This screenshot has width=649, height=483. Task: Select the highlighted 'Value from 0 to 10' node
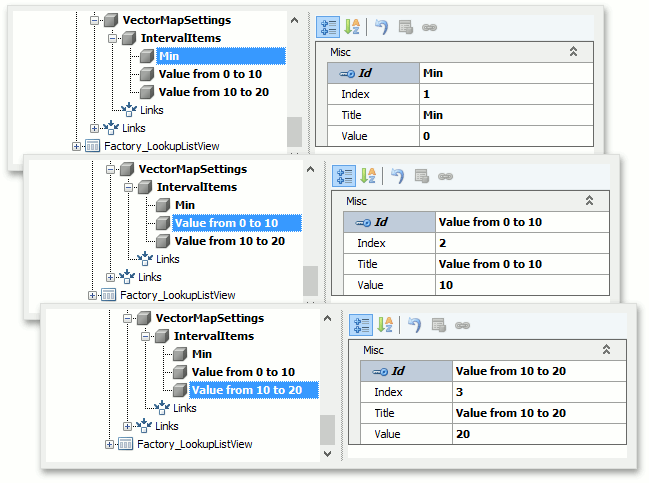click(x=226, y=223)
